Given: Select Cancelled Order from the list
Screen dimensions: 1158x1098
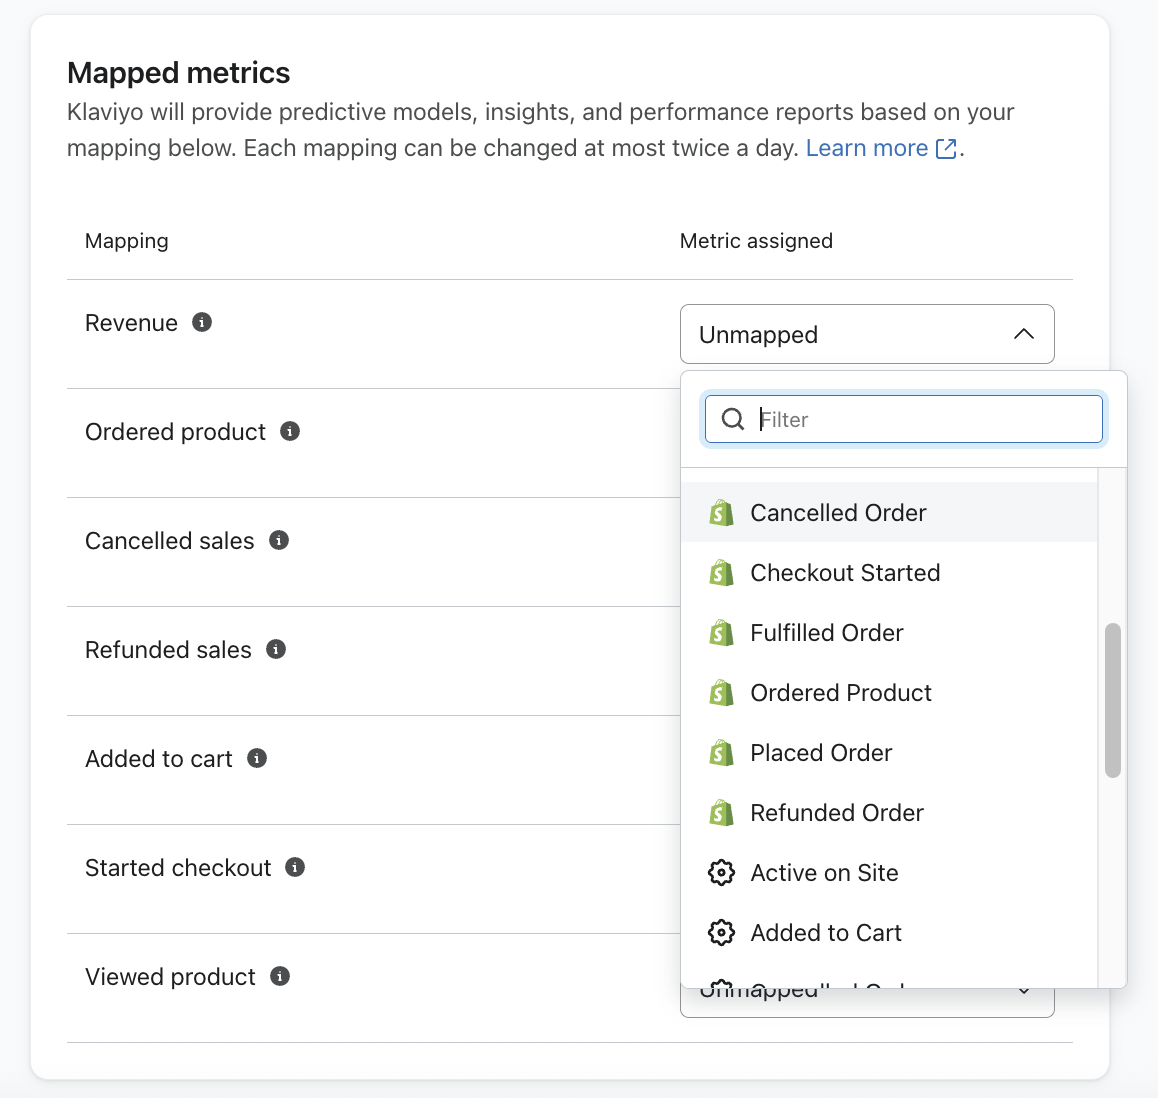Looking at the screenshot, I should point(838,513).
